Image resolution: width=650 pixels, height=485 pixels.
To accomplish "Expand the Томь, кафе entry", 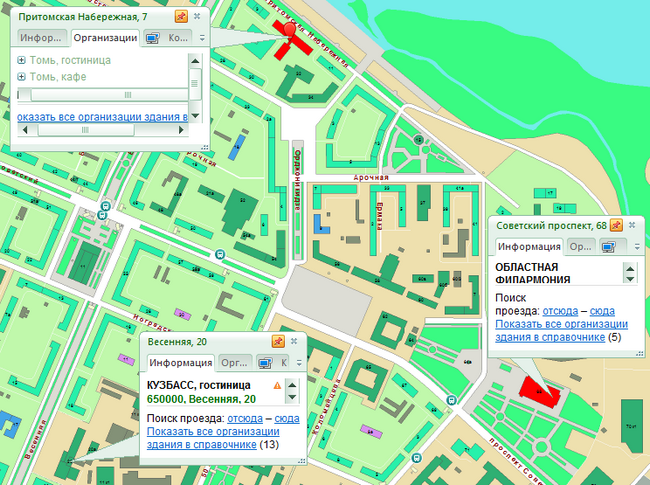I will coord(22,76).
